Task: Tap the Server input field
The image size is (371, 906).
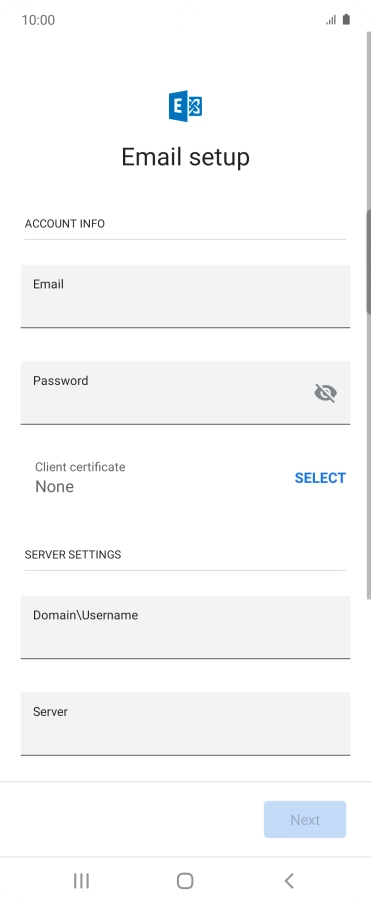Action: (186, 723)
